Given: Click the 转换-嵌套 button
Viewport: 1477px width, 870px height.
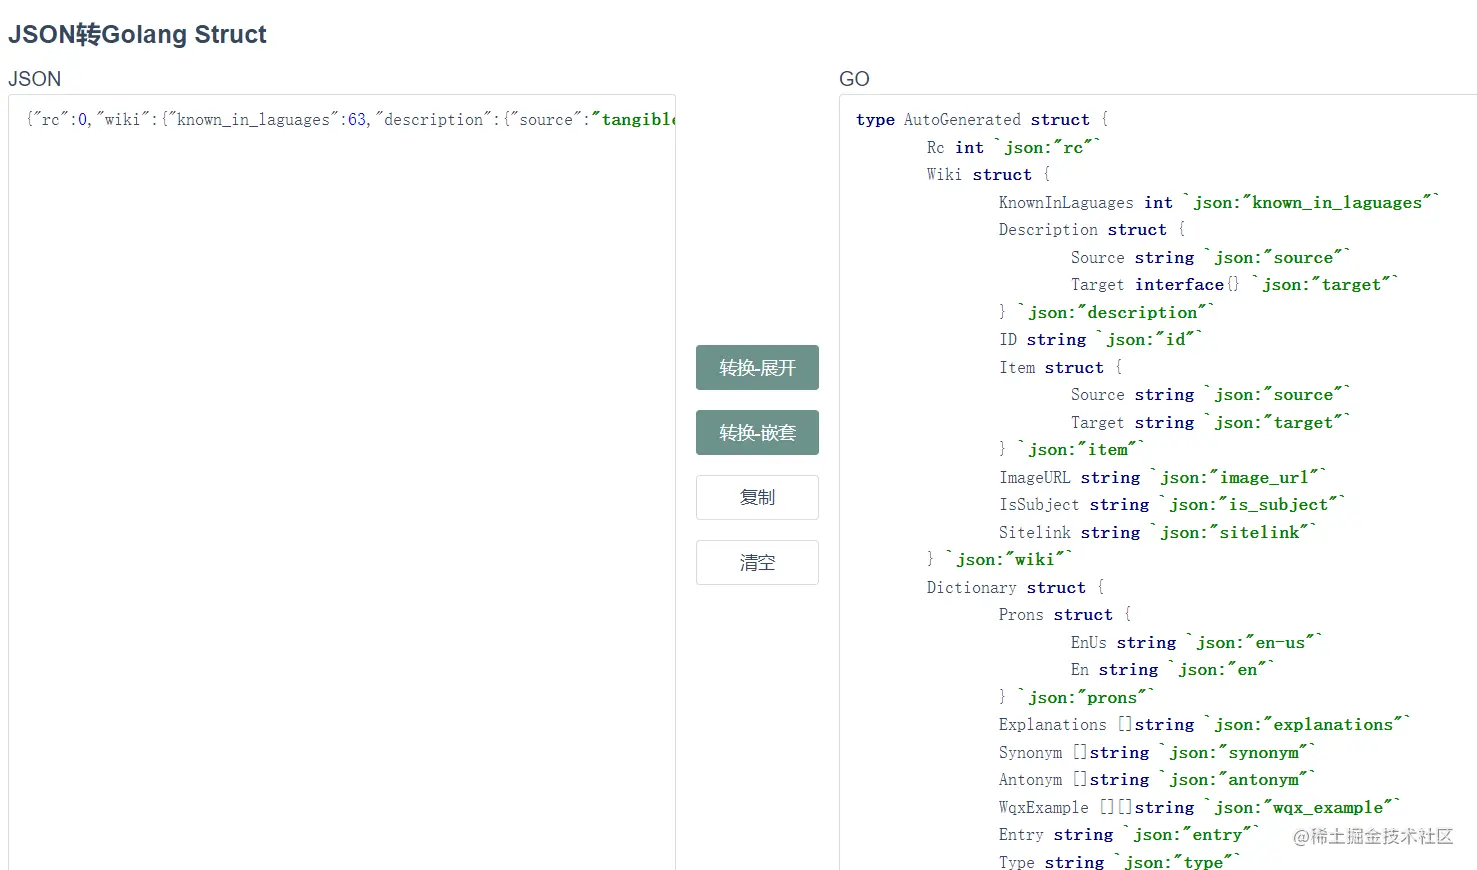Looking at the screenshot, I should pos(757,432).
